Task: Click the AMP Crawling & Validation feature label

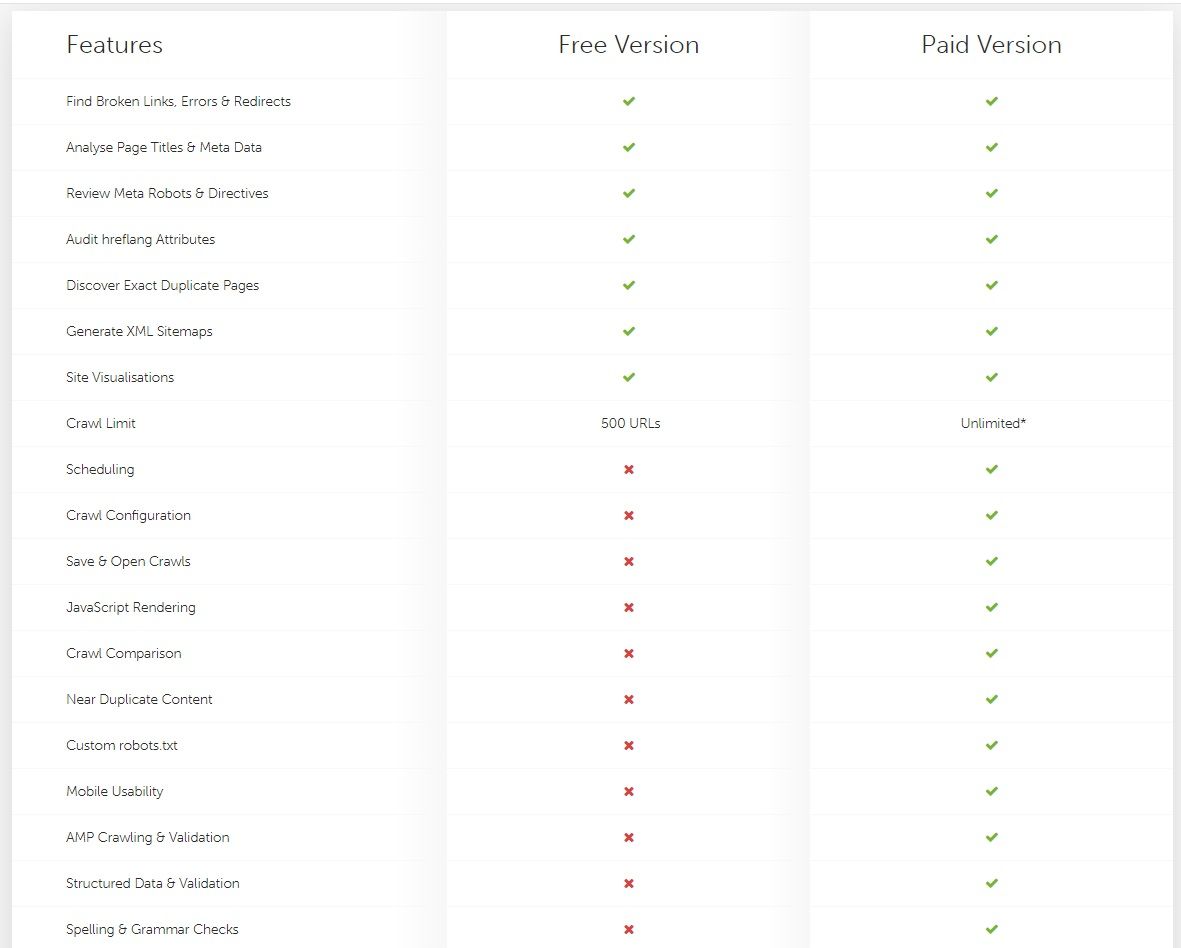Action: (x=147, y=837)
